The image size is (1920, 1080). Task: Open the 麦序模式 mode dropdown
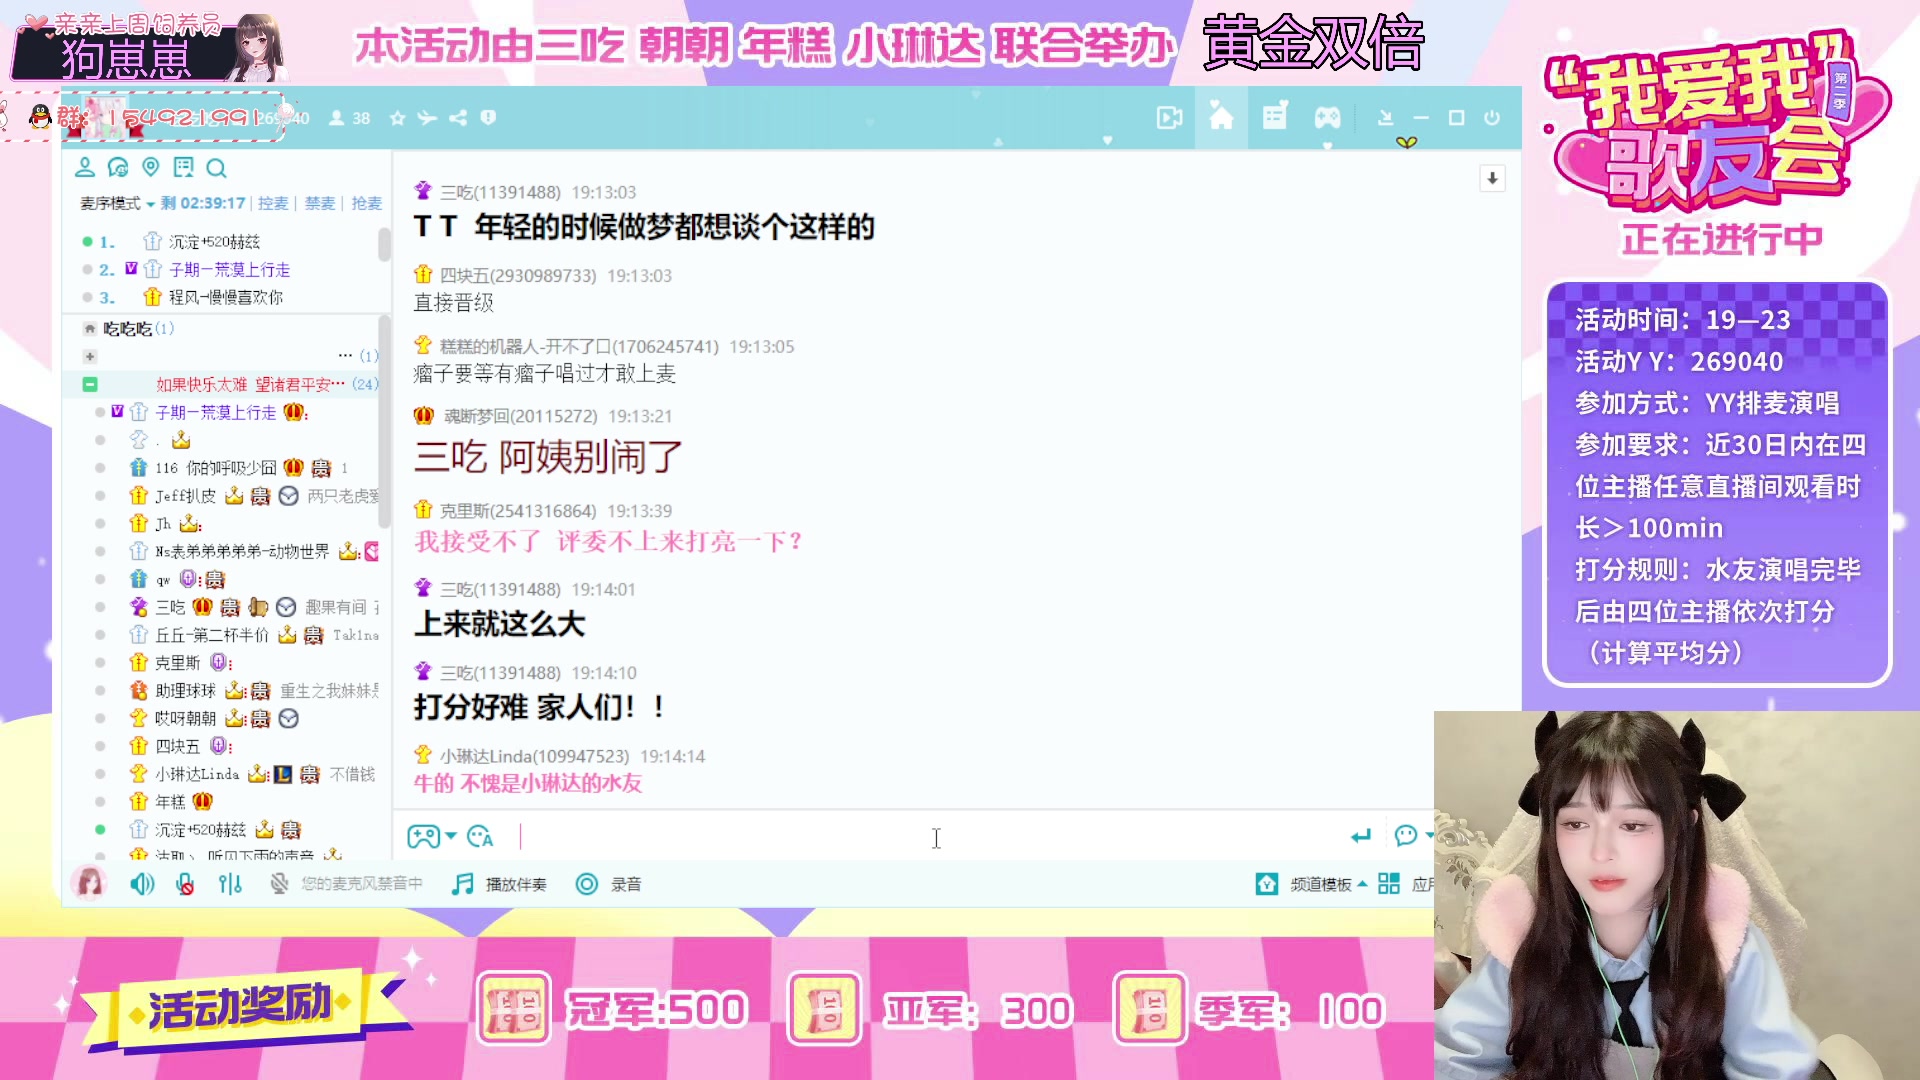pyautogui.click(x=118, y=203)
